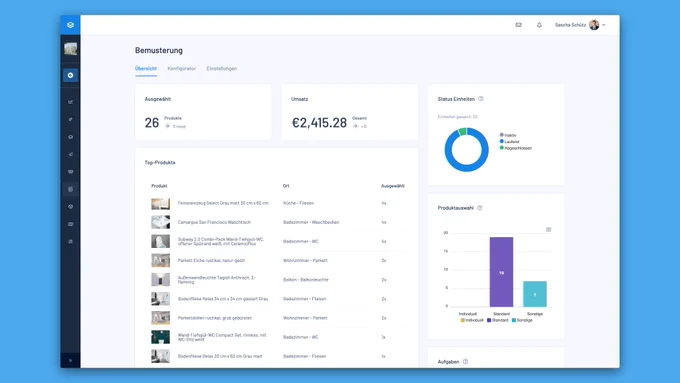
Task: Toggle the Standard legend entry below the bar chart
Action: click(497, 320)
